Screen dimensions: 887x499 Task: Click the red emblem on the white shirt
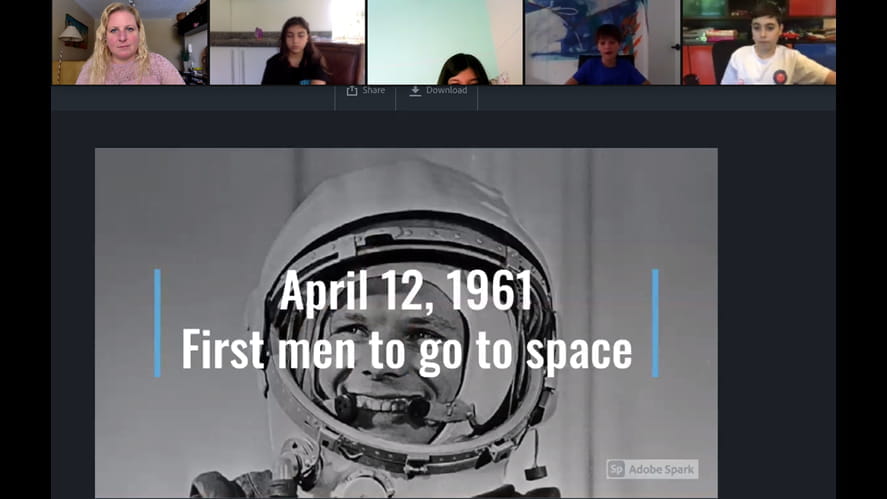(x=780, y=76)
